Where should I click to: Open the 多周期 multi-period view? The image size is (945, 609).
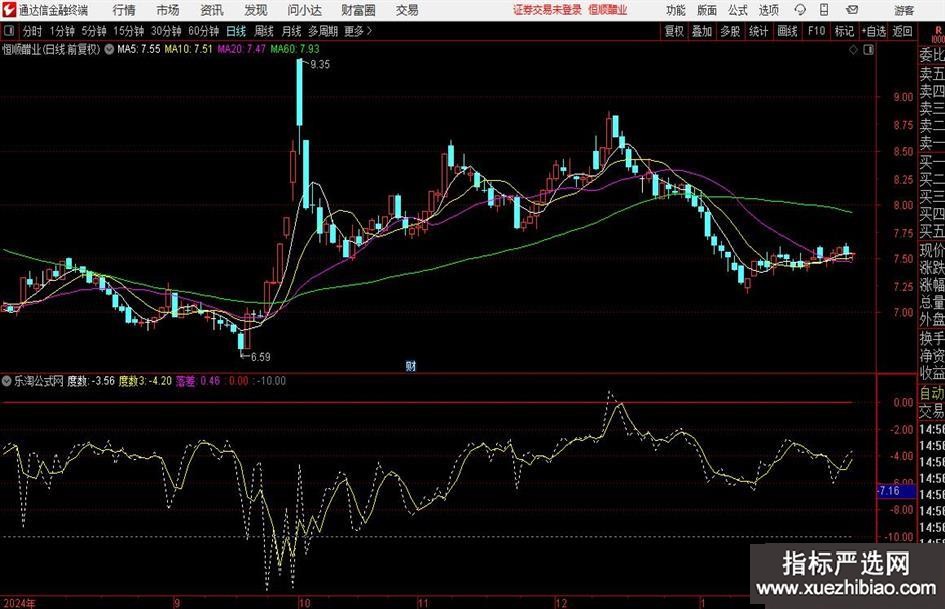(323, 31)
